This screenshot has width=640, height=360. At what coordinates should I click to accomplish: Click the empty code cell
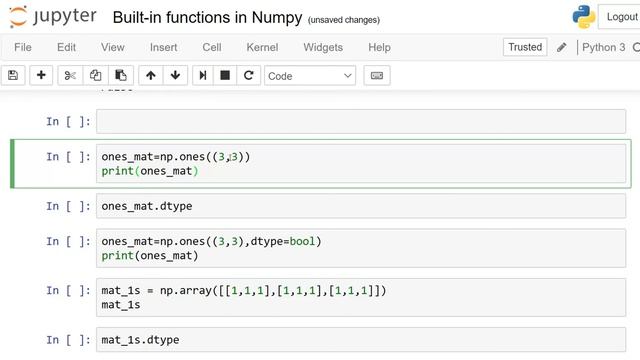click(x=361, y=121)
